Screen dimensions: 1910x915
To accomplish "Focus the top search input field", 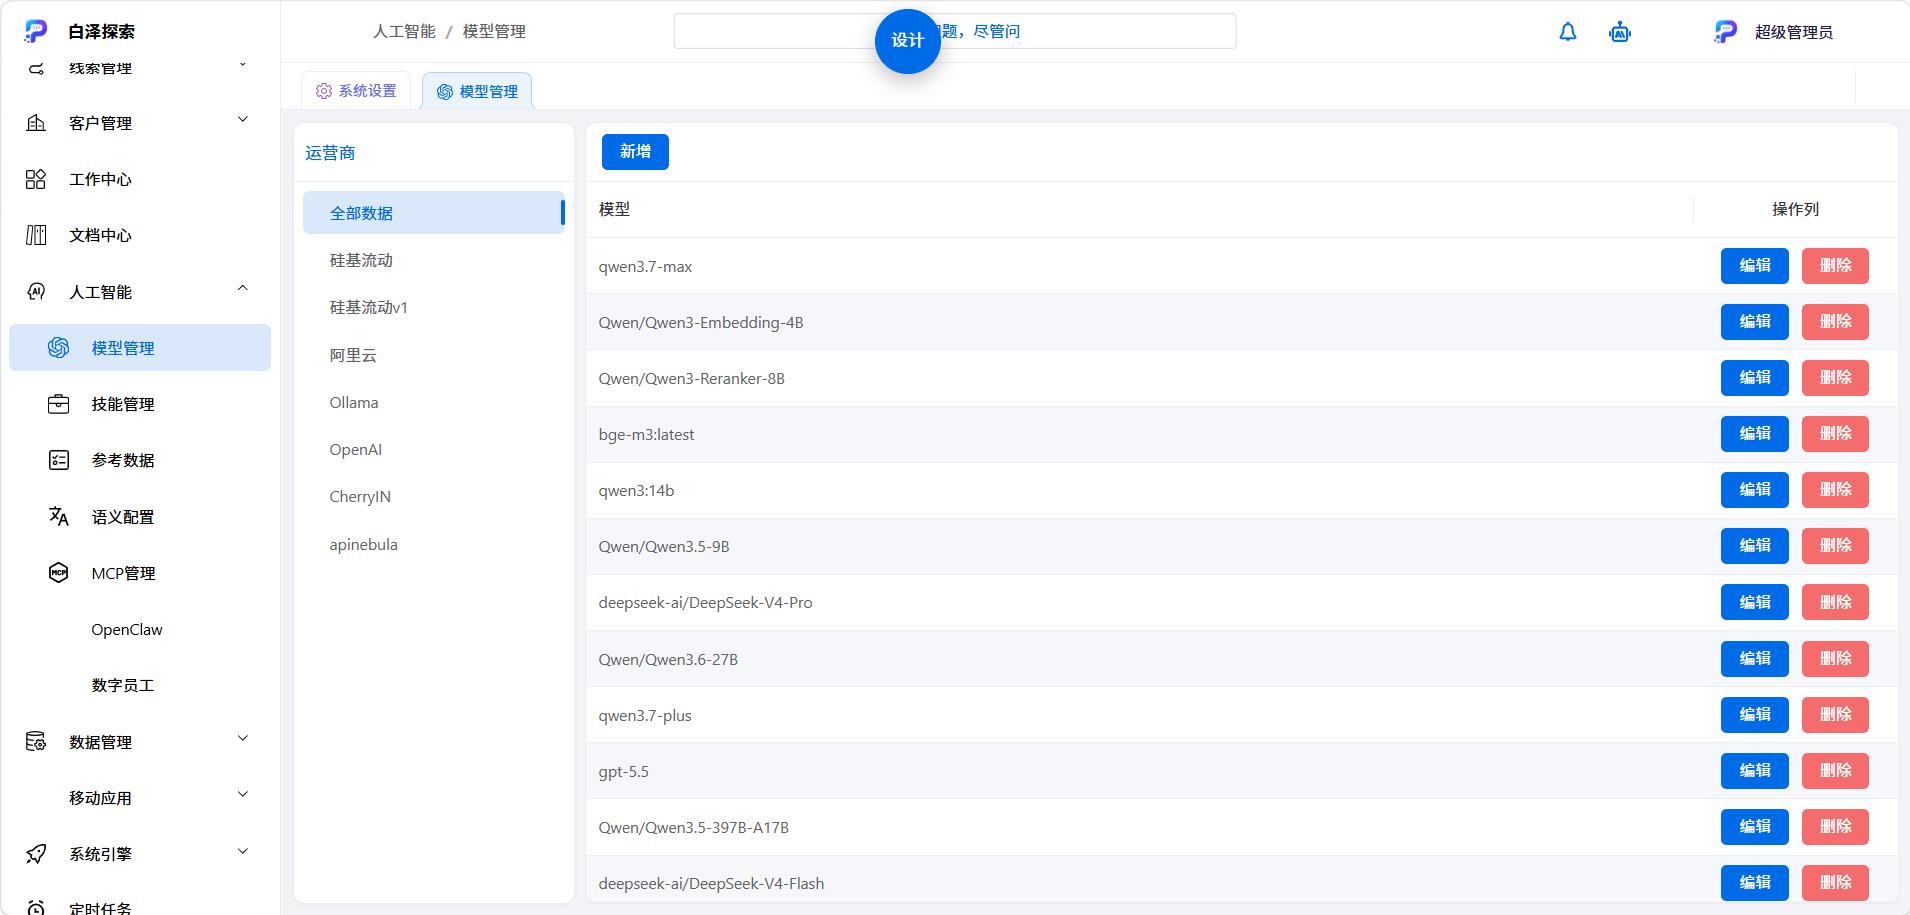I will 955,31.
